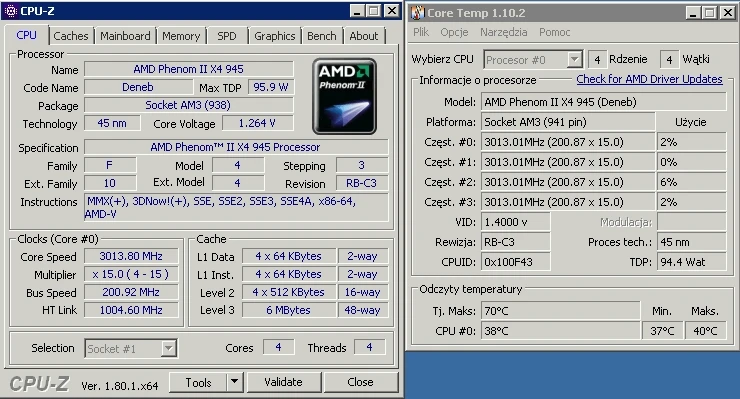Screen dimensions: 740x399
Task: Click the L1 Data '4 x 64 KBytes' cell
Action: pyautogui.click(x=289, y=256)
